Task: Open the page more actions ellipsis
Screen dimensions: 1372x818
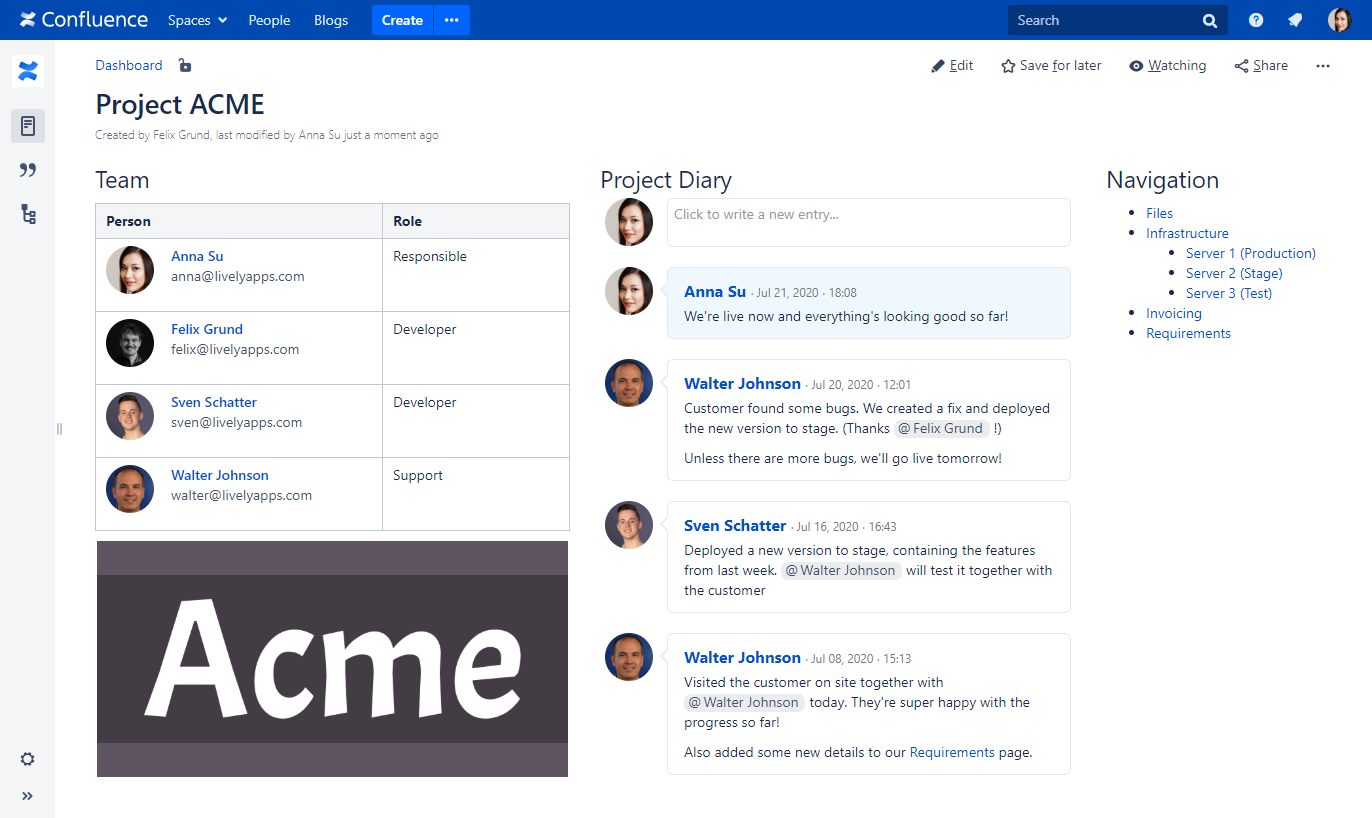Action: (x=1323, y=65)
